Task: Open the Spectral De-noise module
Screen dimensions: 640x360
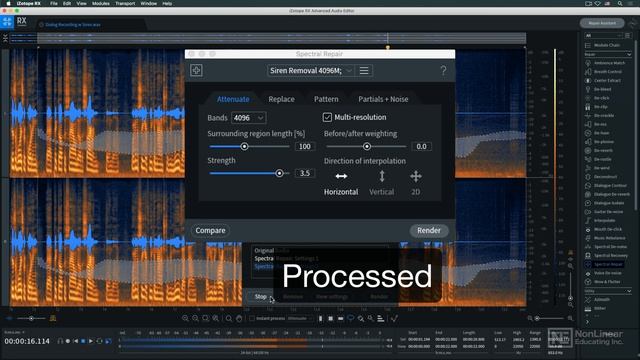Action: coord(605,247)
